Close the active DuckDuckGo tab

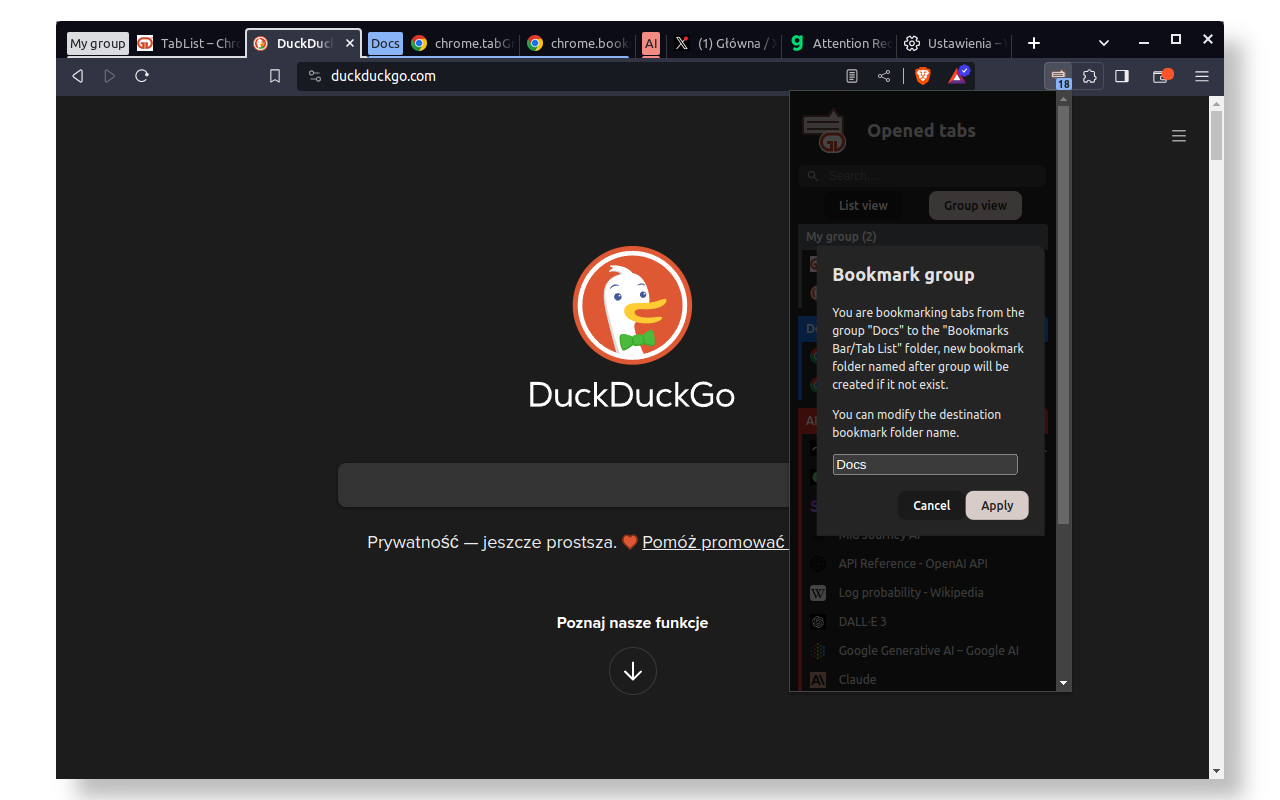[350, 43]
